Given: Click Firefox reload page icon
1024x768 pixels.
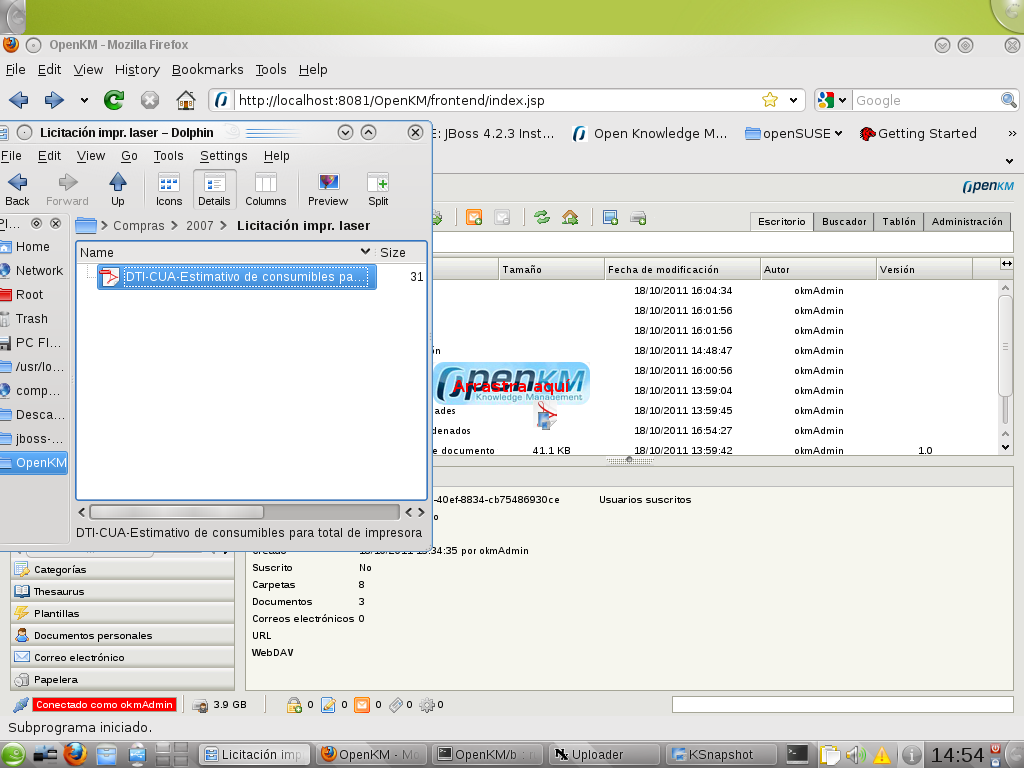Looking at the screenshot, I should coord(114,100).
